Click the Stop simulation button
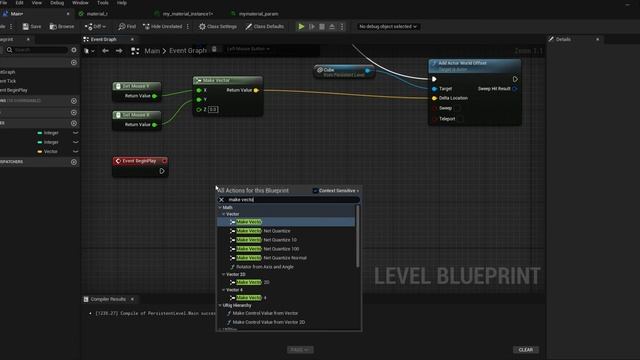 (322, 27)
